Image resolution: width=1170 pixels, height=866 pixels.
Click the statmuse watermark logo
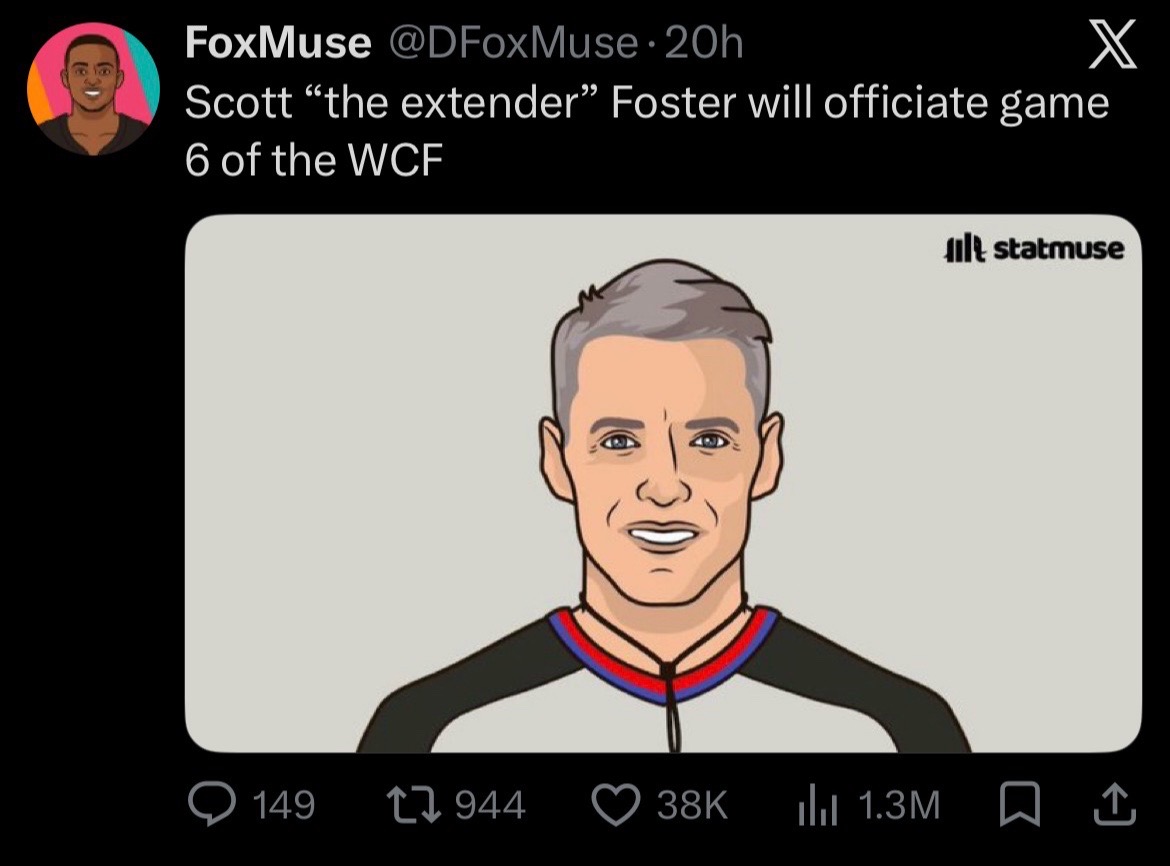pyautogui.click(x=1033, y=248)
